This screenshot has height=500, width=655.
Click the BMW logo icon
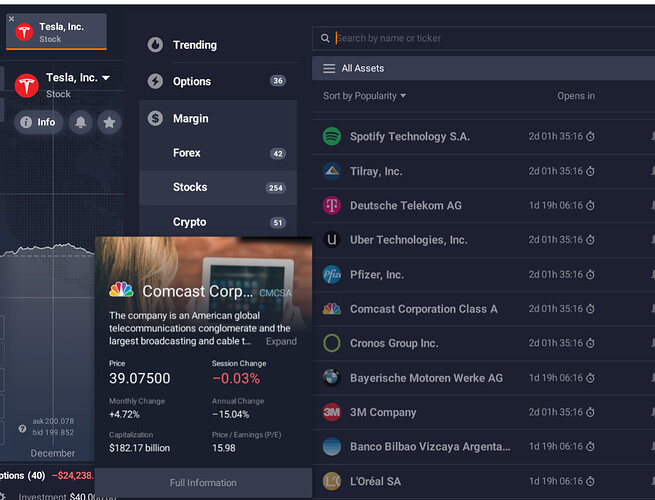[332, 378]
